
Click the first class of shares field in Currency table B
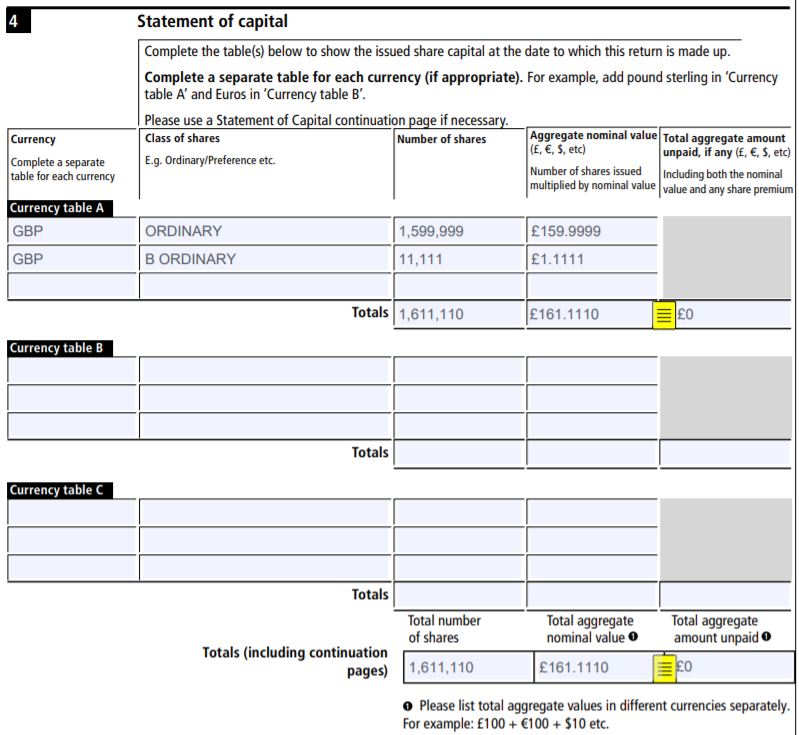tap(264, 370)
